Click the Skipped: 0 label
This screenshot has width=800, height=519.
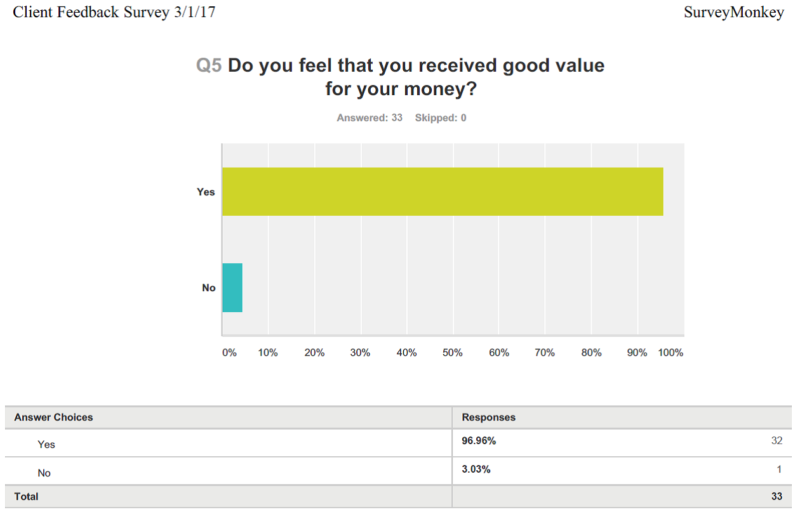tap(441, 118)
